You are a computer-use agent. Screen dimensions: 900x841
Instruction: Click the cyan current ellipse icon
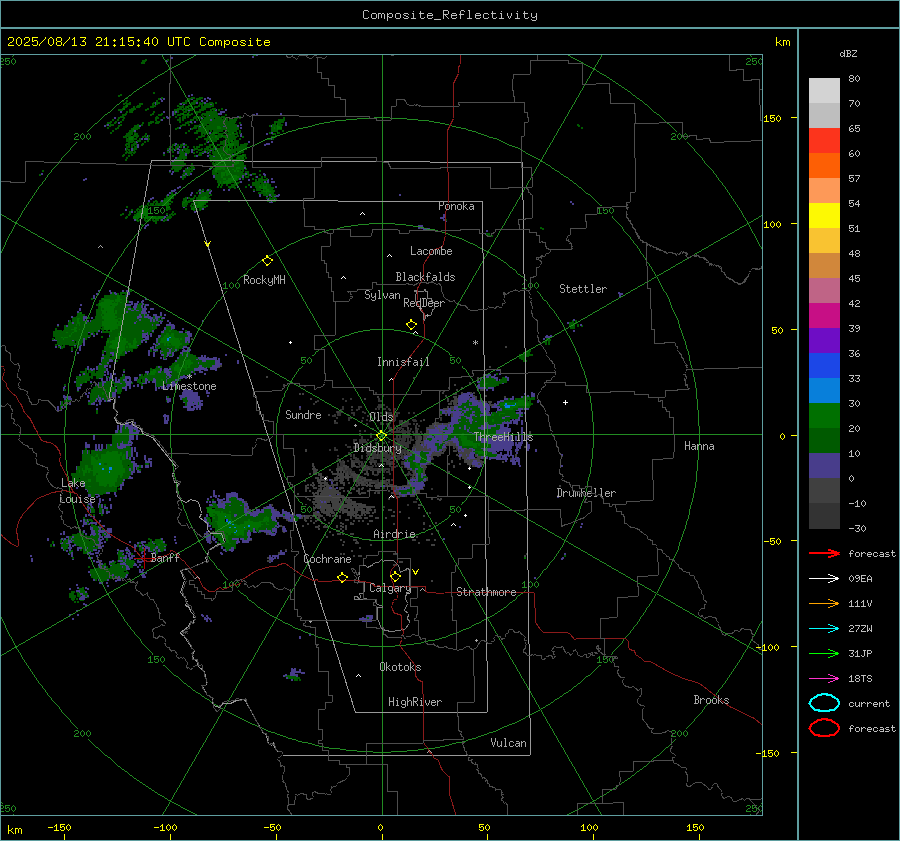tap(824, 703)
